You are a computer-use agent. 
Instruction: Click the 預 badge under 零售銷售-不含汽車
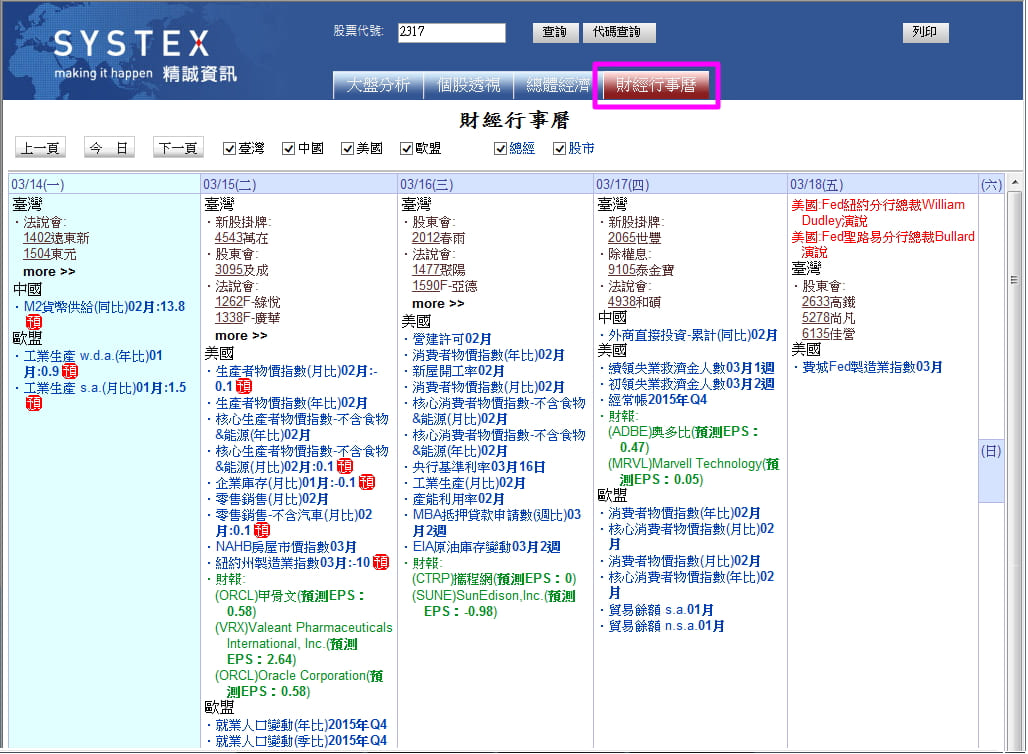pos(262,530)
